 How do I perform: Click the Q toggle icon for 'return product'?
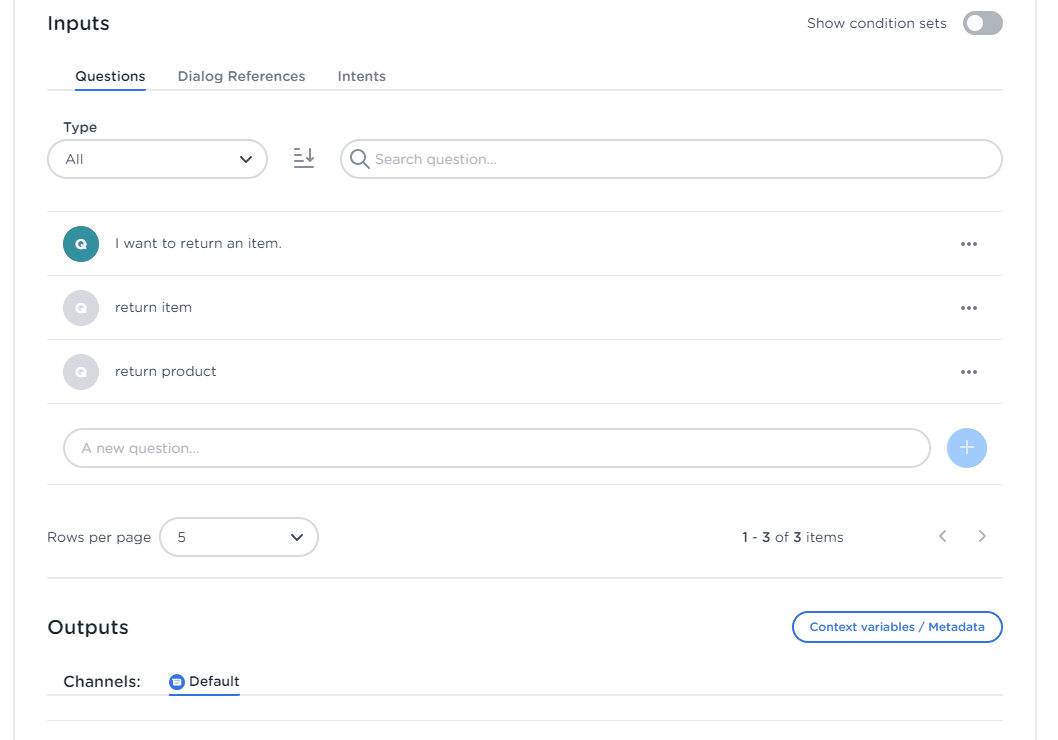pyautogui.click(x=81, y=371)
